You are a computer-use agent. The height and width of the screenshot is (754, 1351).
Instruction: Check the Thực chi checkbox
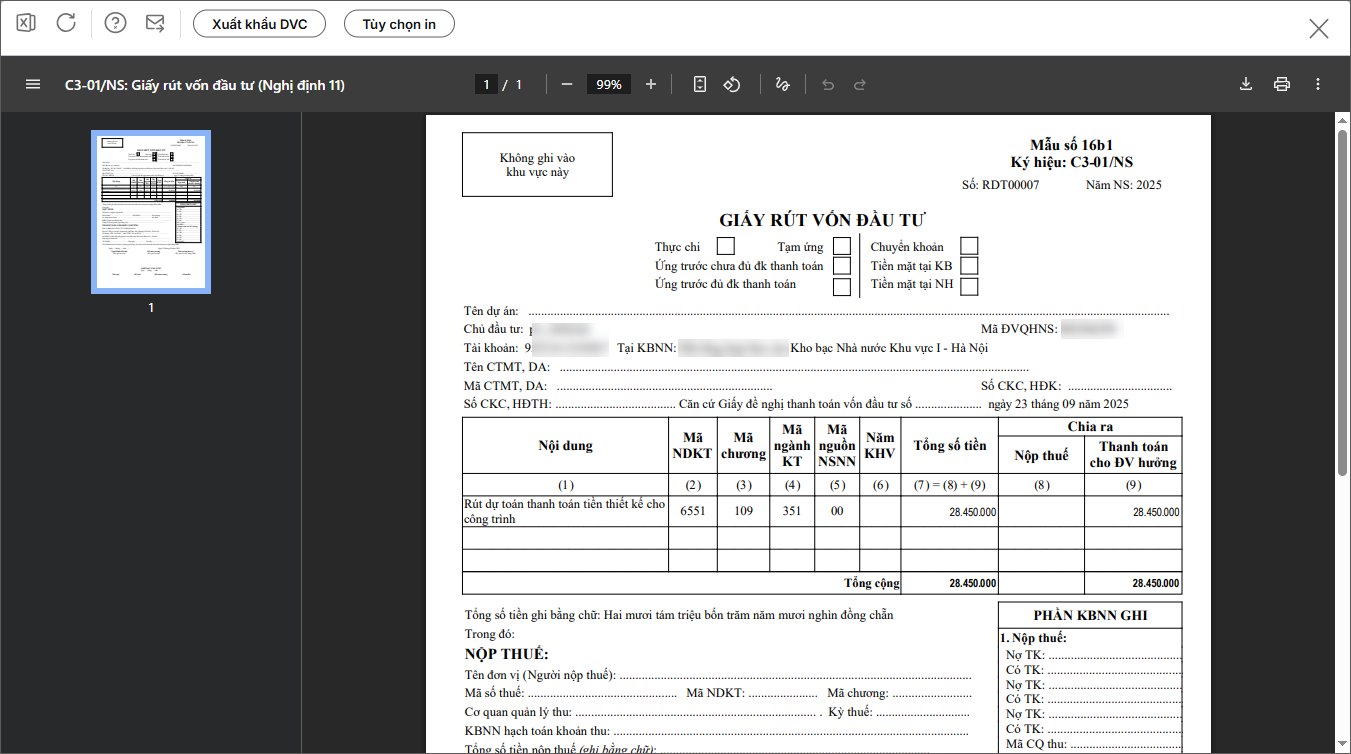point(726,246)
